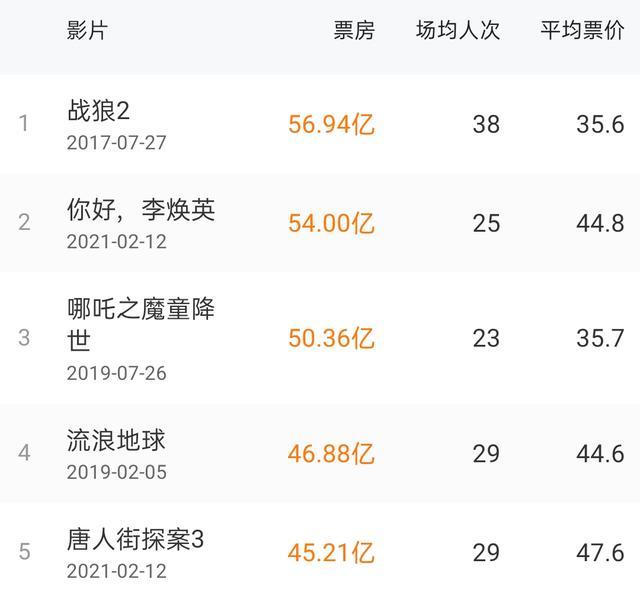Open the 你好，李焕英 movie title
Viewport: 640px width, 592px height.
(x=141, y=210)
